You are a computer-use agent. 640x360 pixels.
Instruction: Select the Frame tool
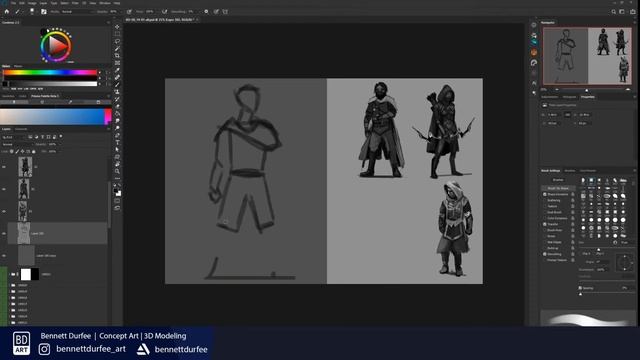click(117, 63)
